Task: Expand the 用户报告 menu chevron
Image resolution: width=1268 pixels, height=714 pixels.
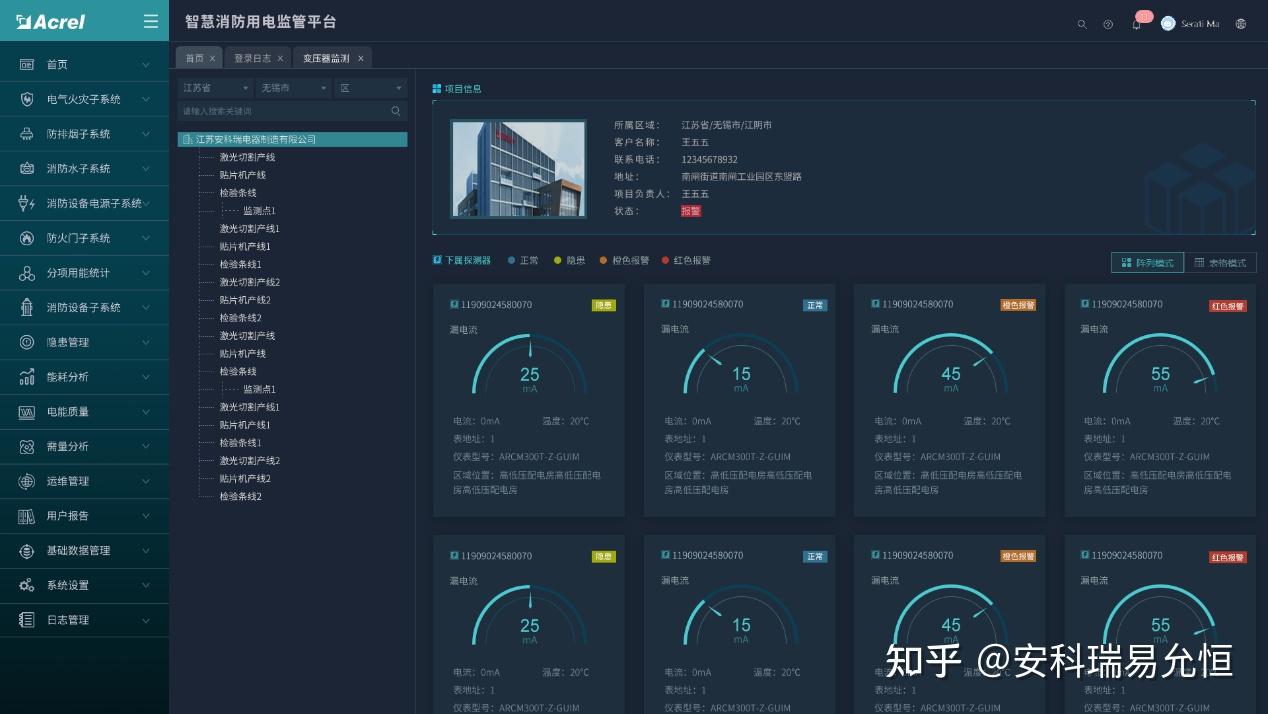Action: pyautogui.click(x=146, y=516)
